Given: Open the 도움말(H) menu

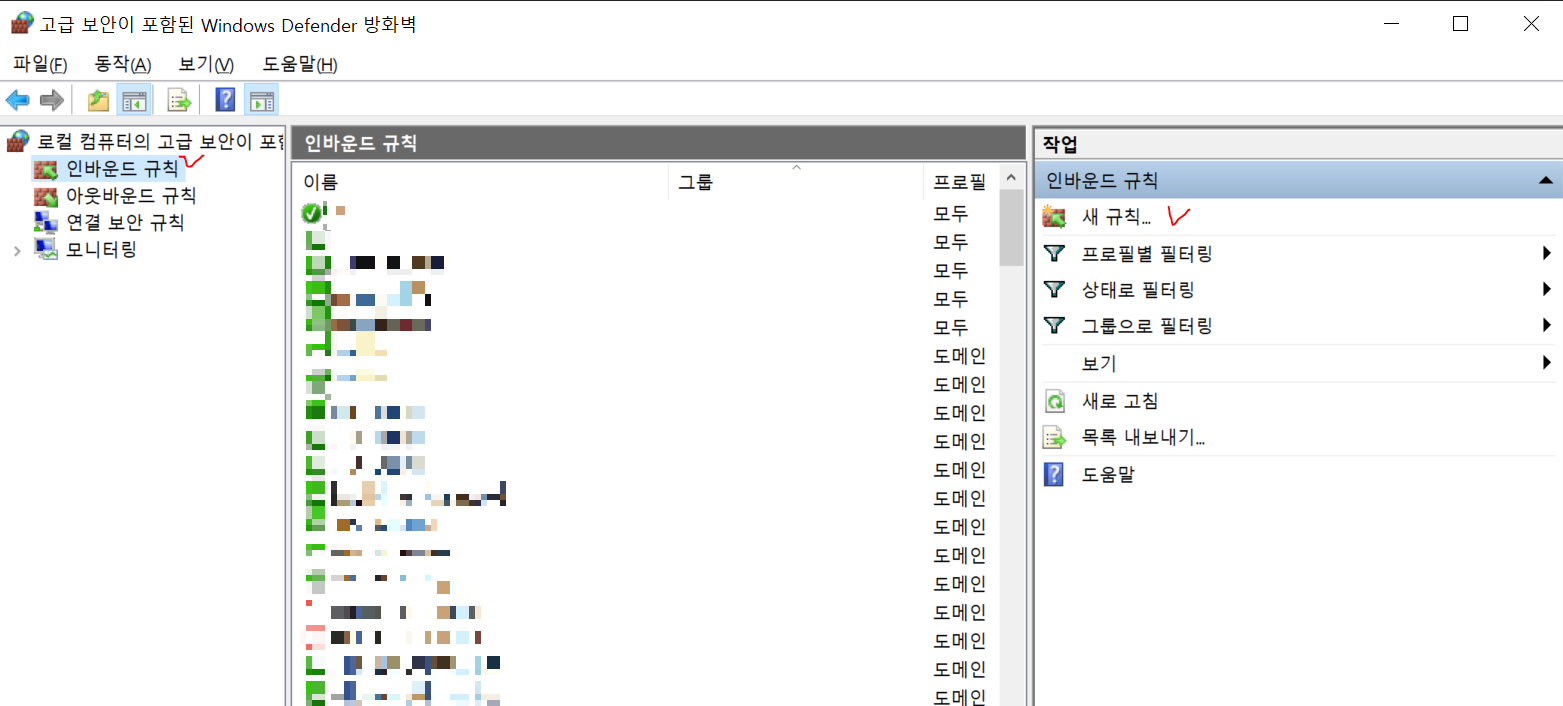Looking at the screenshot, I should (300, 64).
